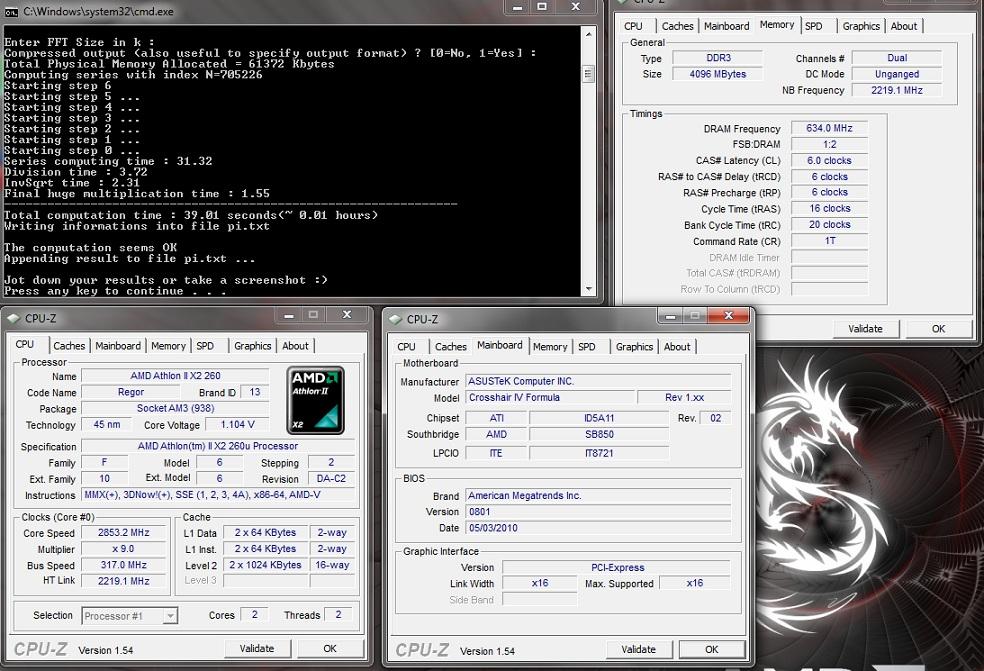The image size is (984, 671).
Task: Click the cmd window scrollbar up arrow
Action: (589, 34)
